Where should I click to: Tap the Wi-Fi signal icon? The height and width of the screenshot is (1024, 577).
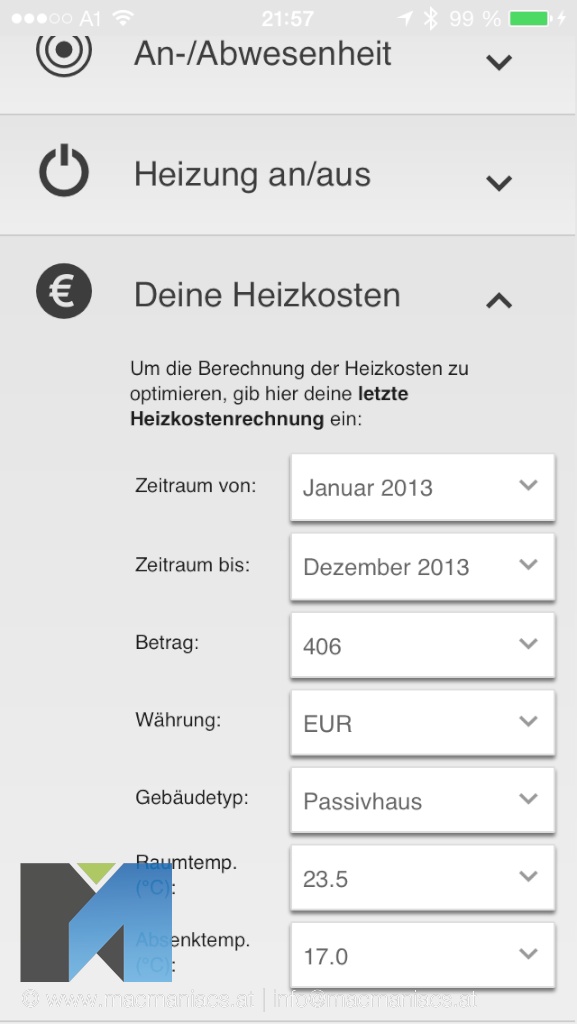pyautogui.click(x=123, y=18)
